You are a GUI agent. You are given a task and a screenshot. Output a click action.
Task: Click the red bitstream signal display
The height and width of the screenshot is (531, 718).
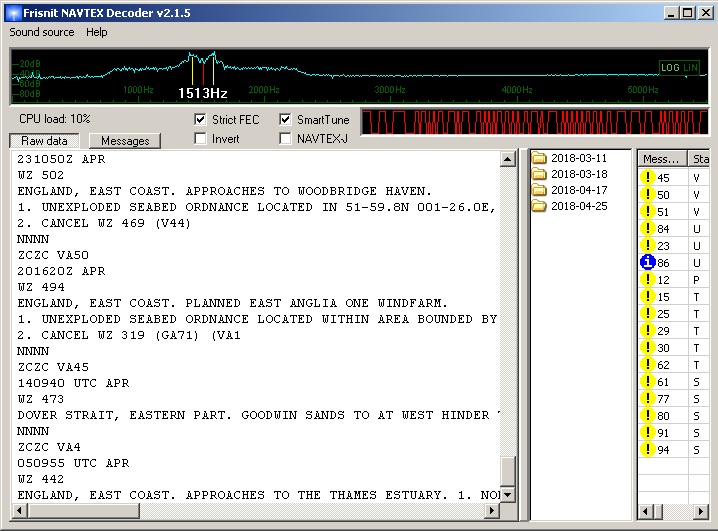(x=535, y=122)
